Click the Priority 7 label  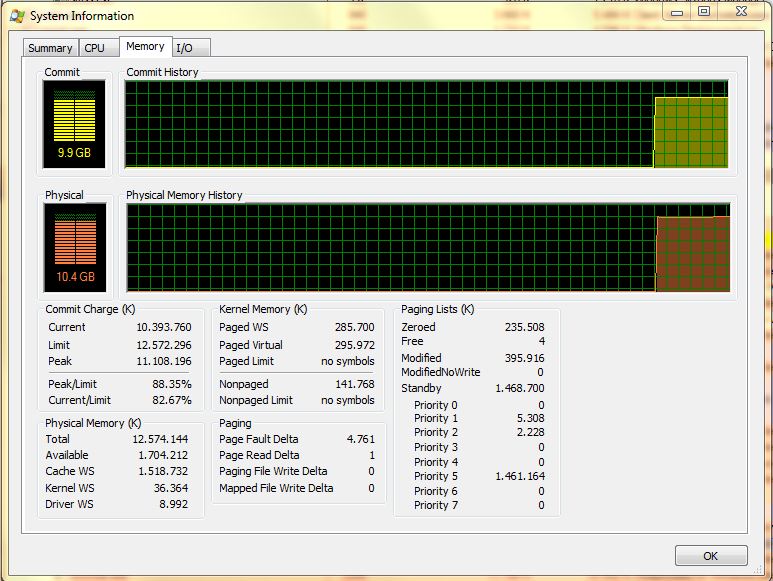click(436, 505)
